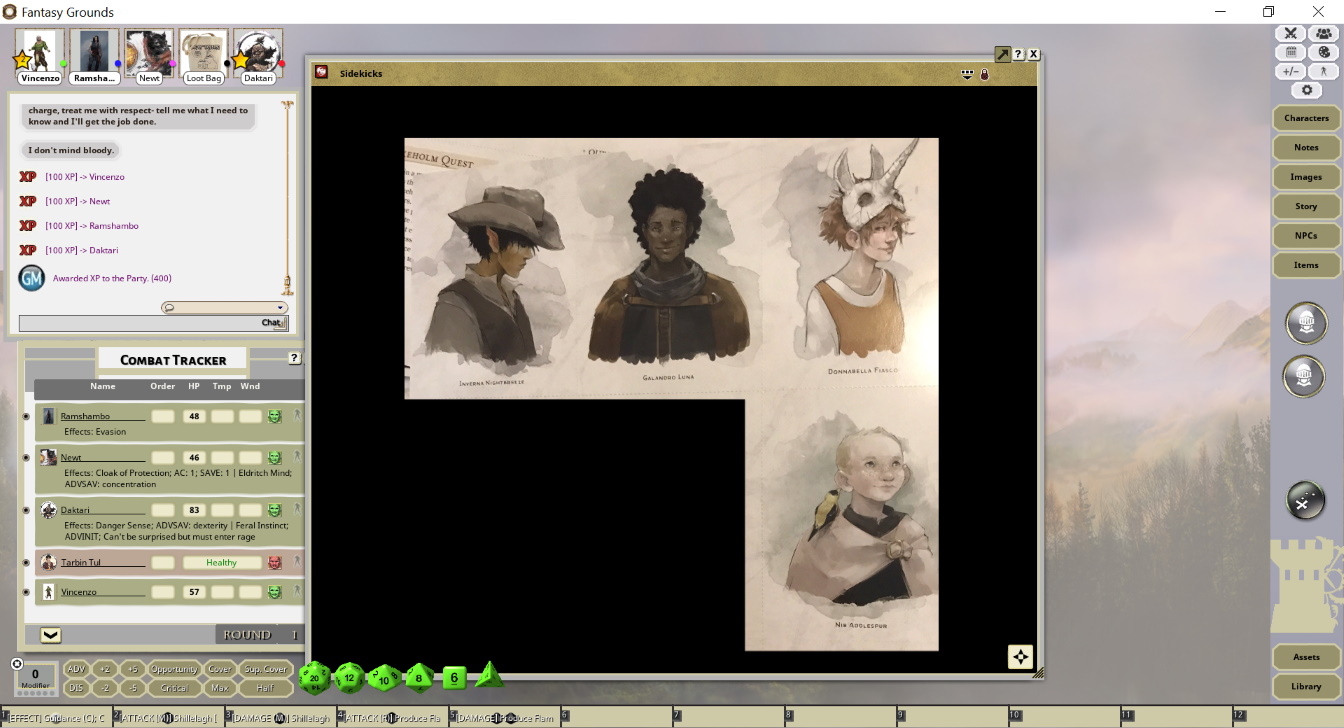
Task: Toggle the Sidekicks window lock icon
Action: tap(984, 74)
